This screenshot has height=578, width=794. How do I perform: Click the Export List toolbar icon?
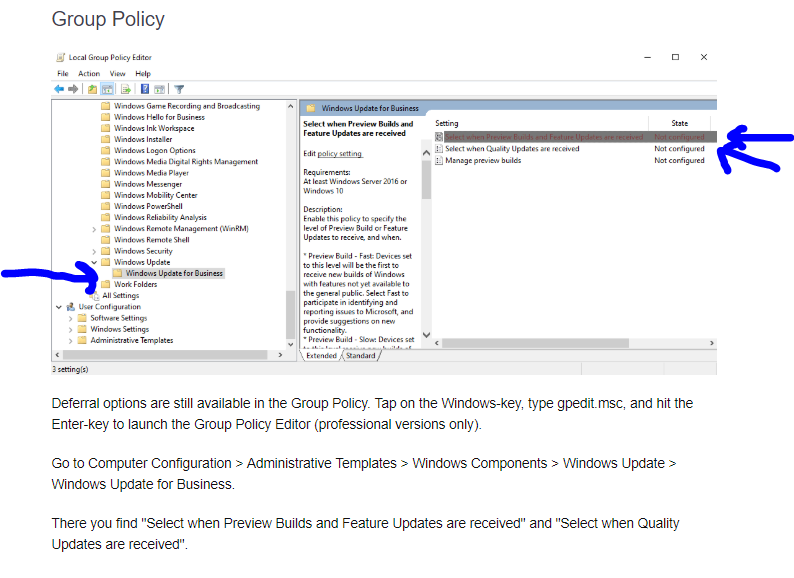pyautogui.click(x=126, y=89)
